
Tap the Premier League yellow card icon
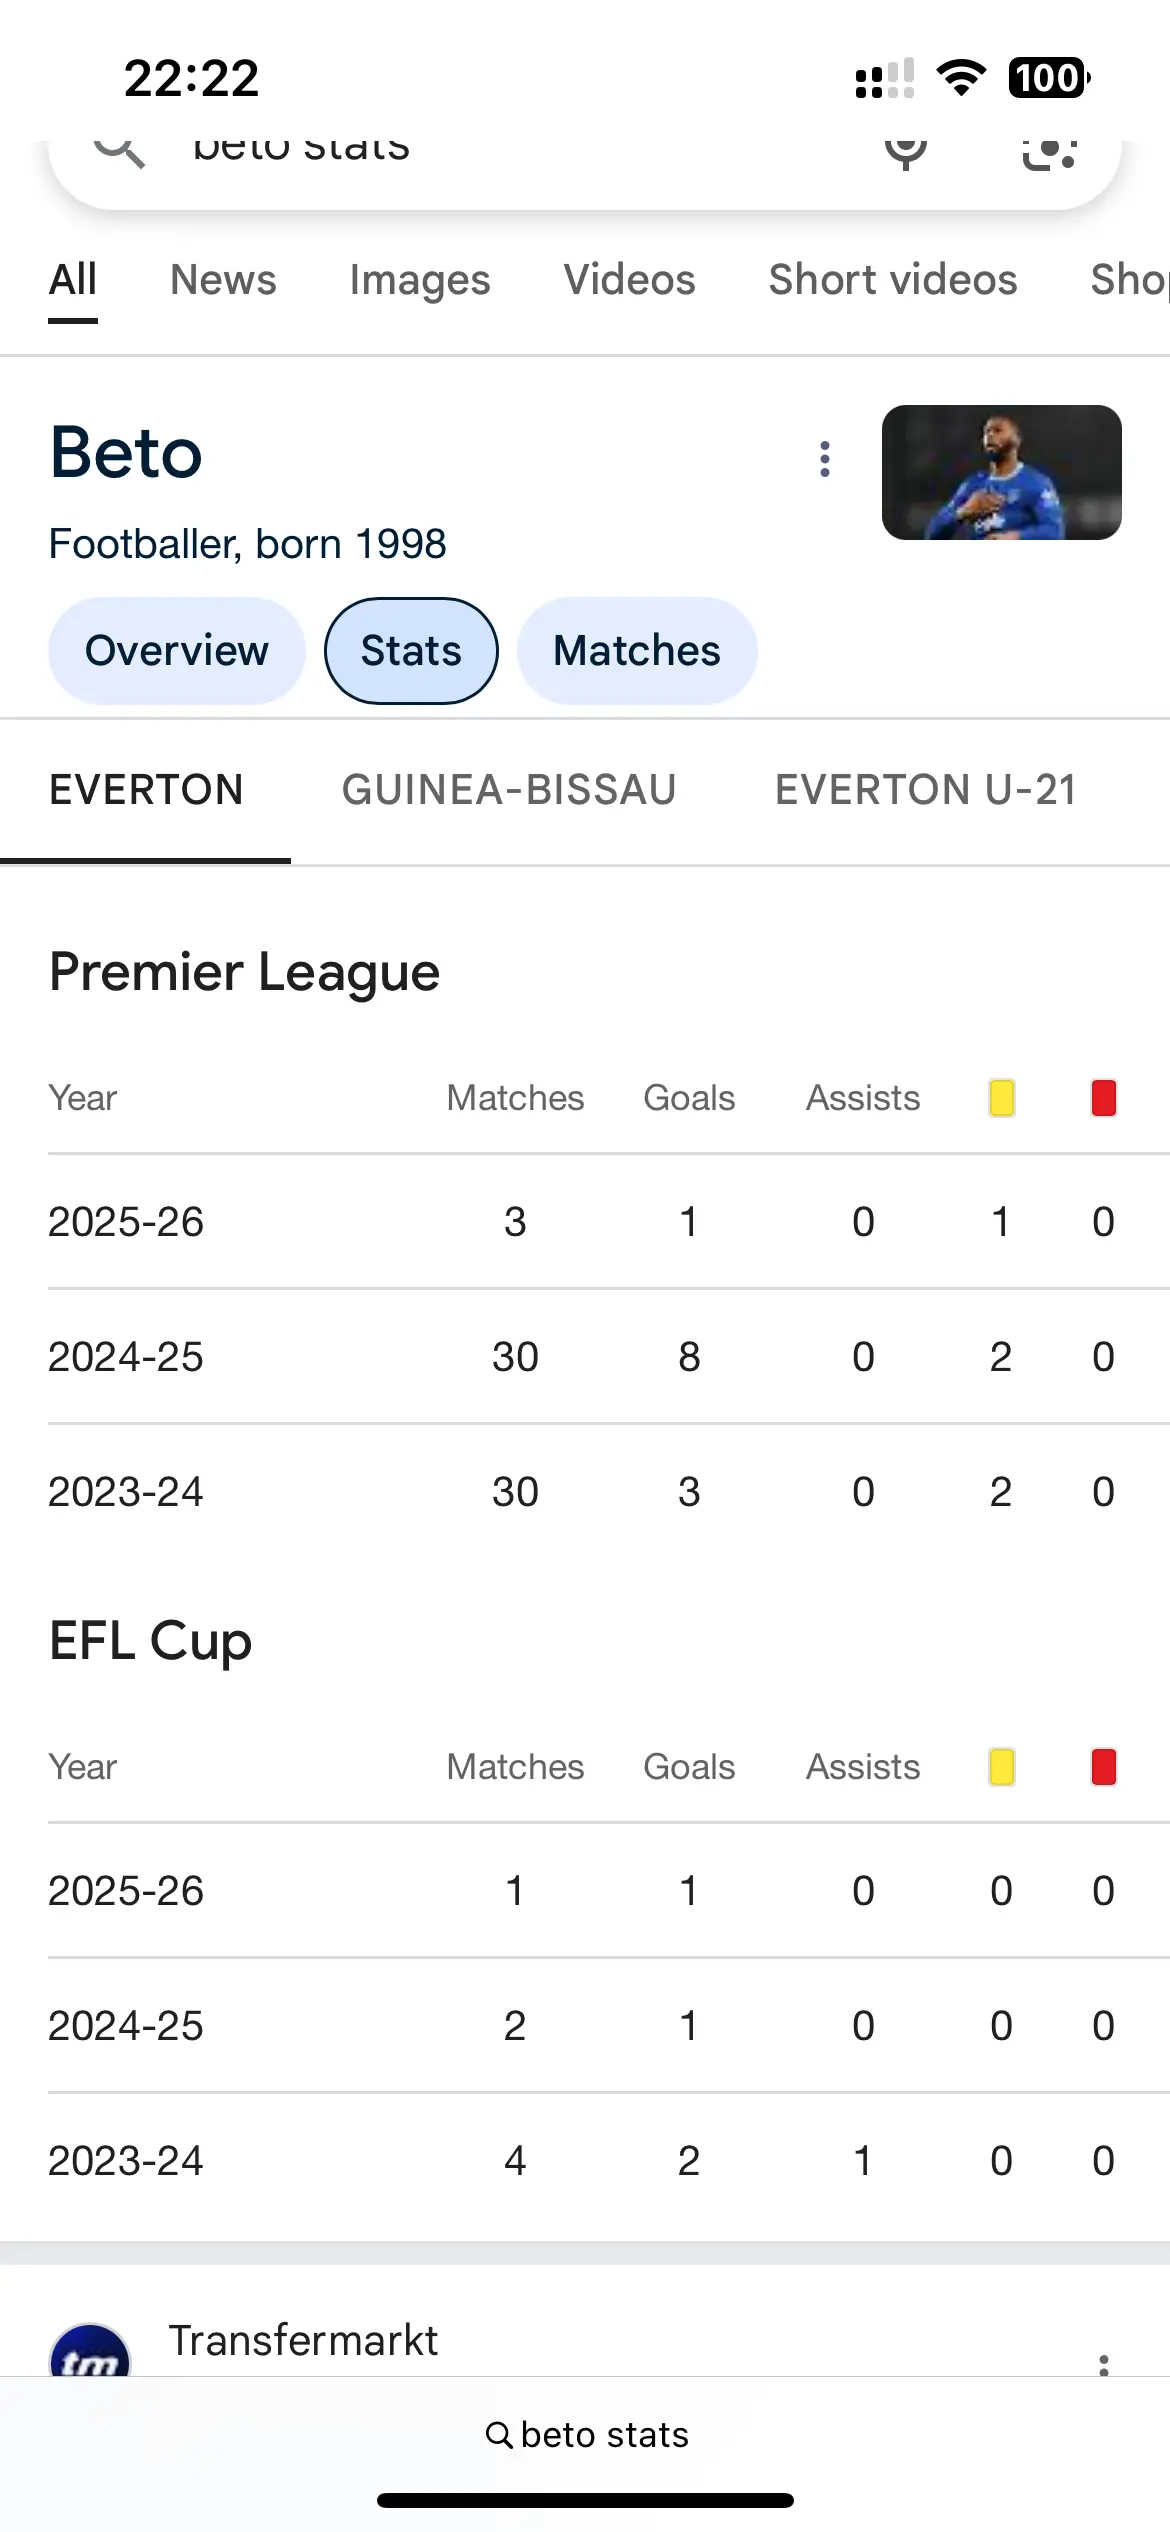click(x=1001, y=1098)
